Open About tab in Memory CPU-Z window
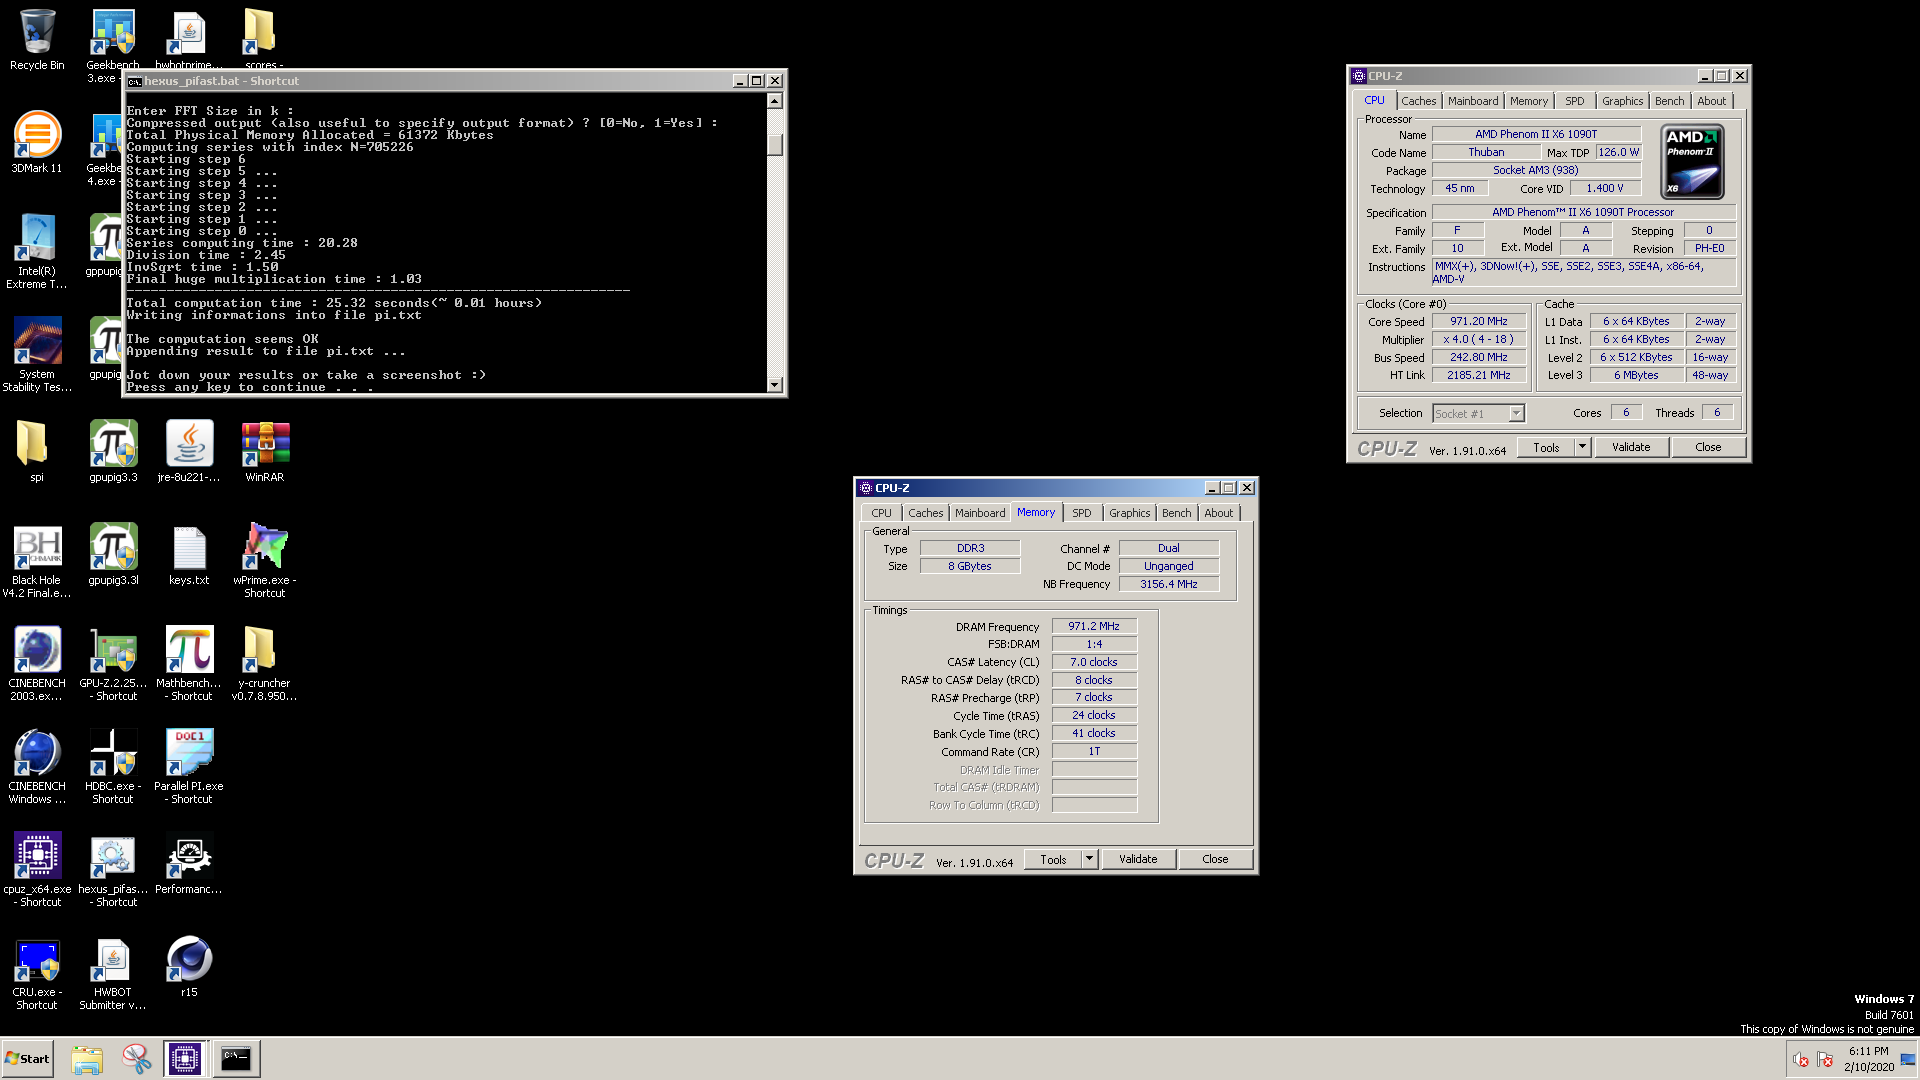The image size is (1920, 1080). [x=1218, y=513]
